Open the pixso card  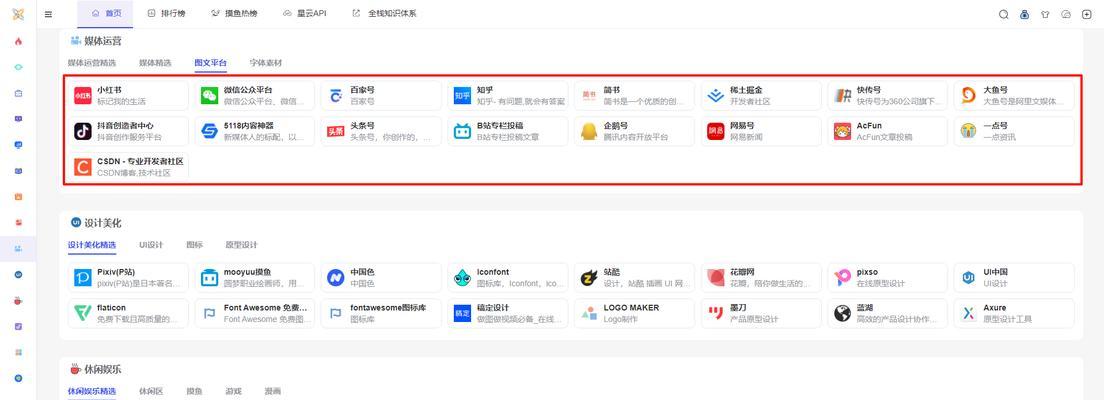888,277
